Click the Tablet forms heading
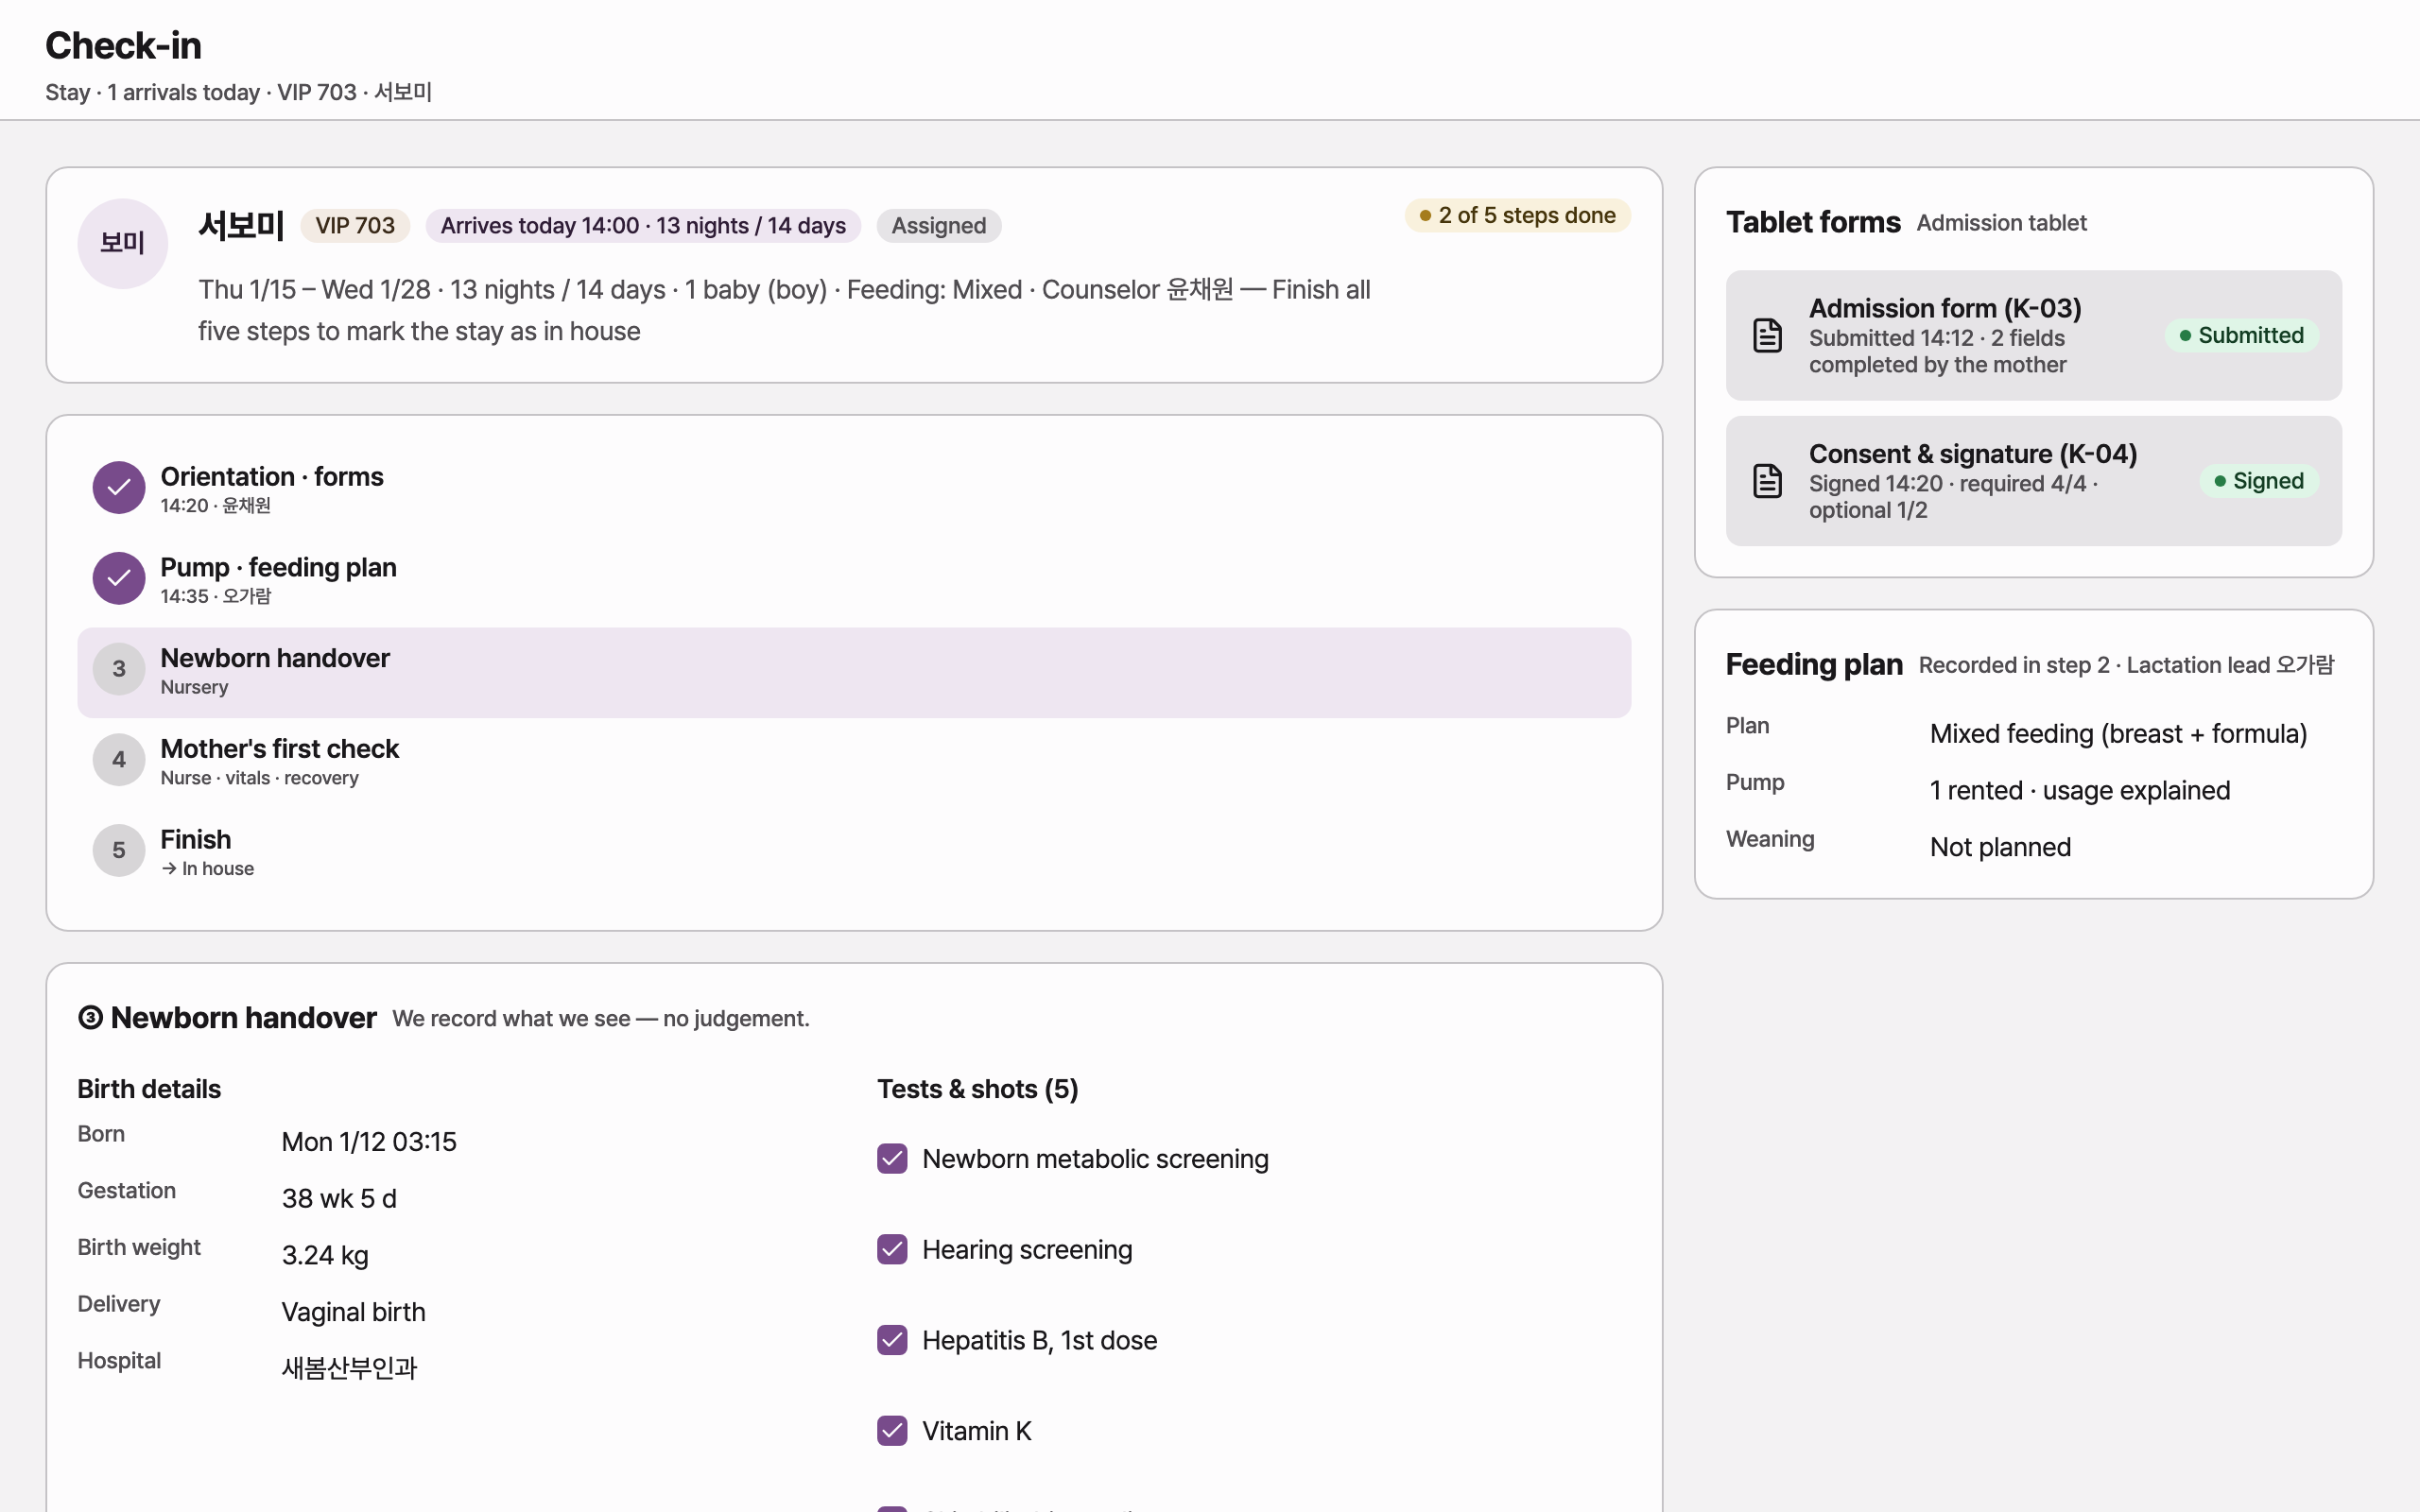2420x1512 pixels. pyautogui.click(x=1813, y=222)
